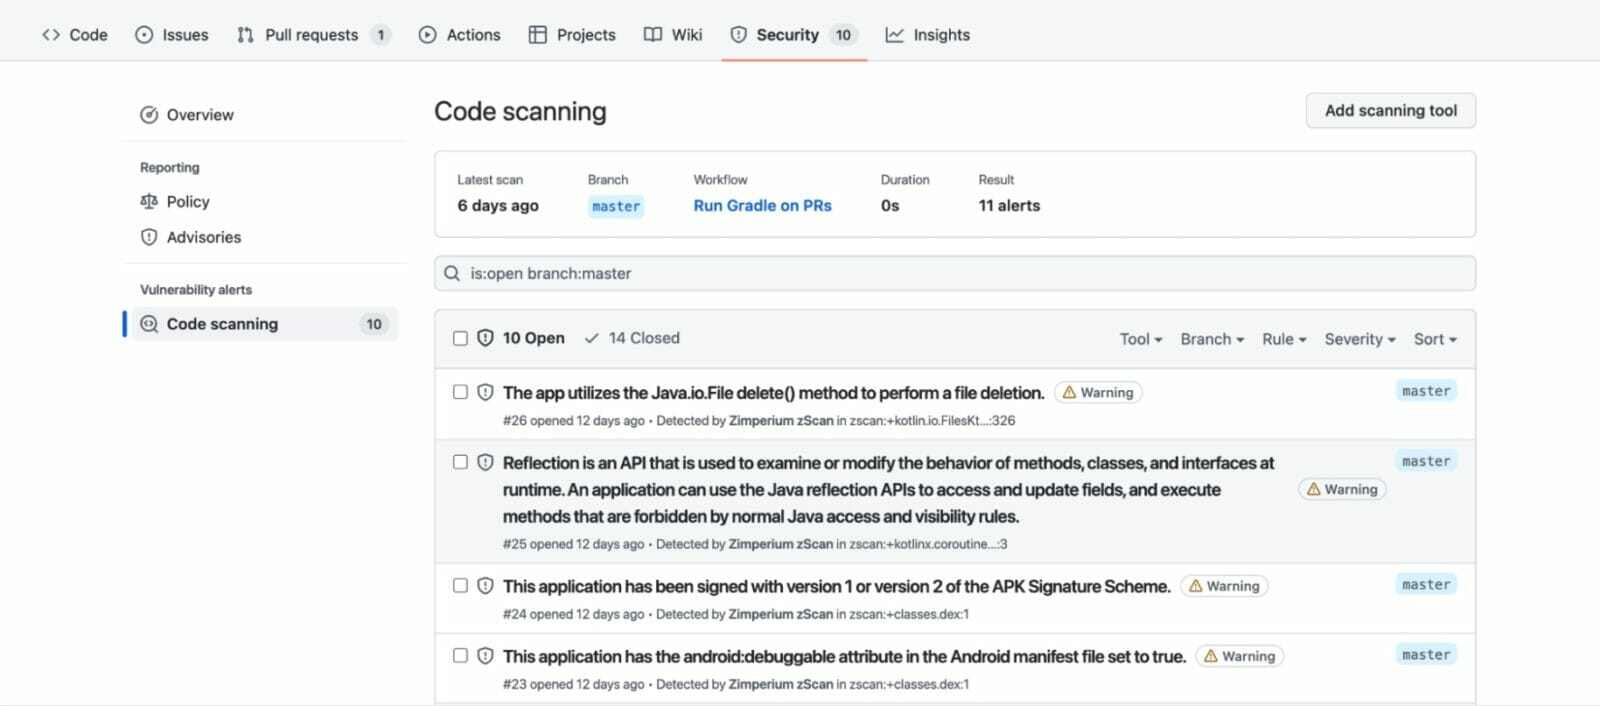Click the Wiki book icon
This screenshot has width=1600, height=706.
click(653, 35)
